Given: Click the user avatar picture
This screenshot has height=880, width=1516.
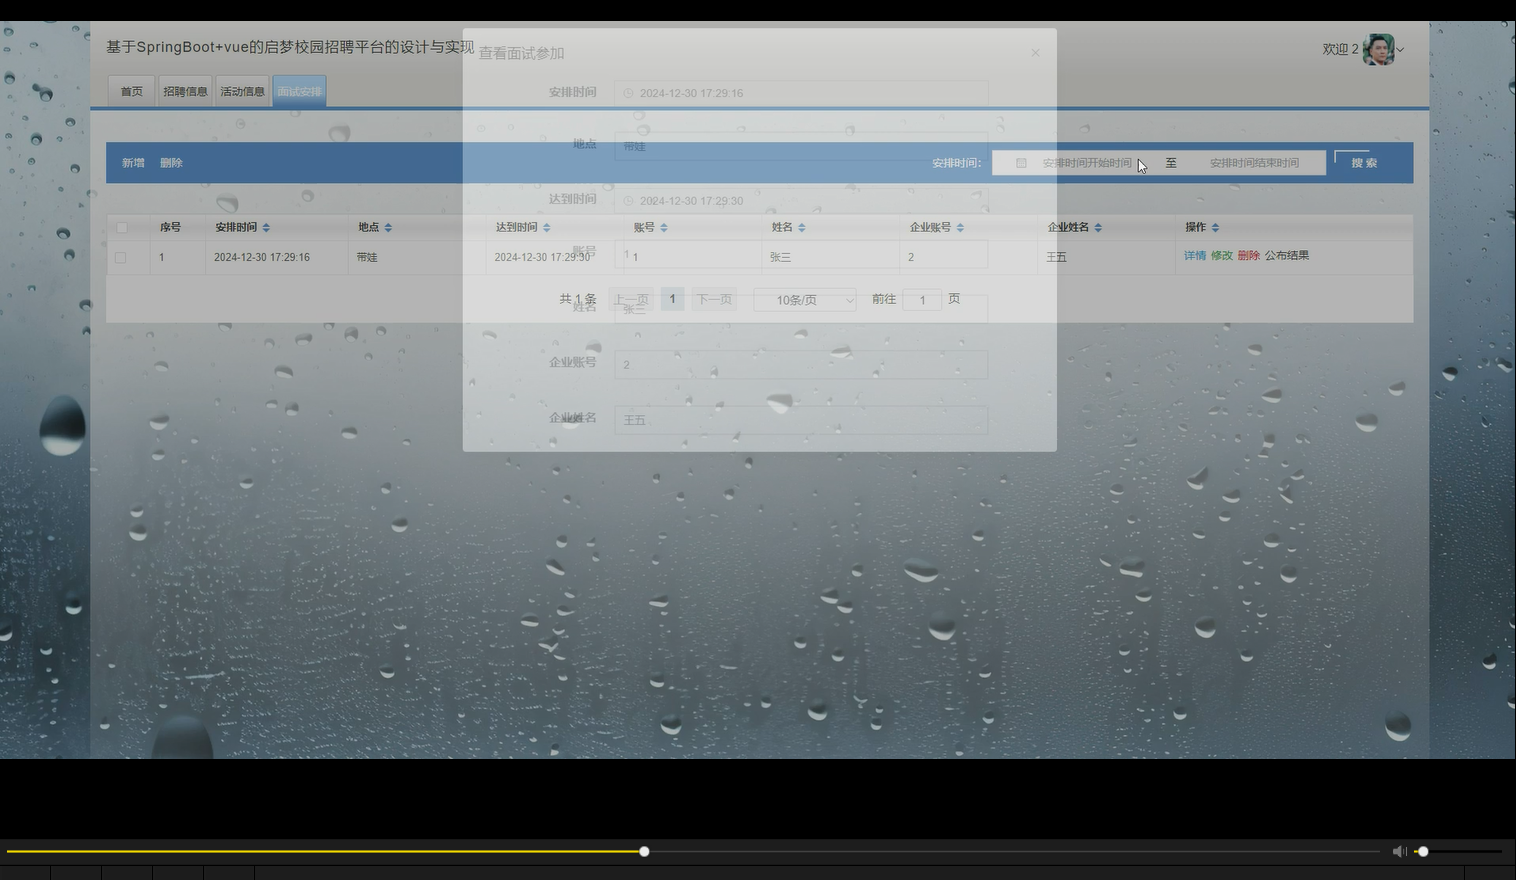Looking at the screenshot, I should 1378,49.
